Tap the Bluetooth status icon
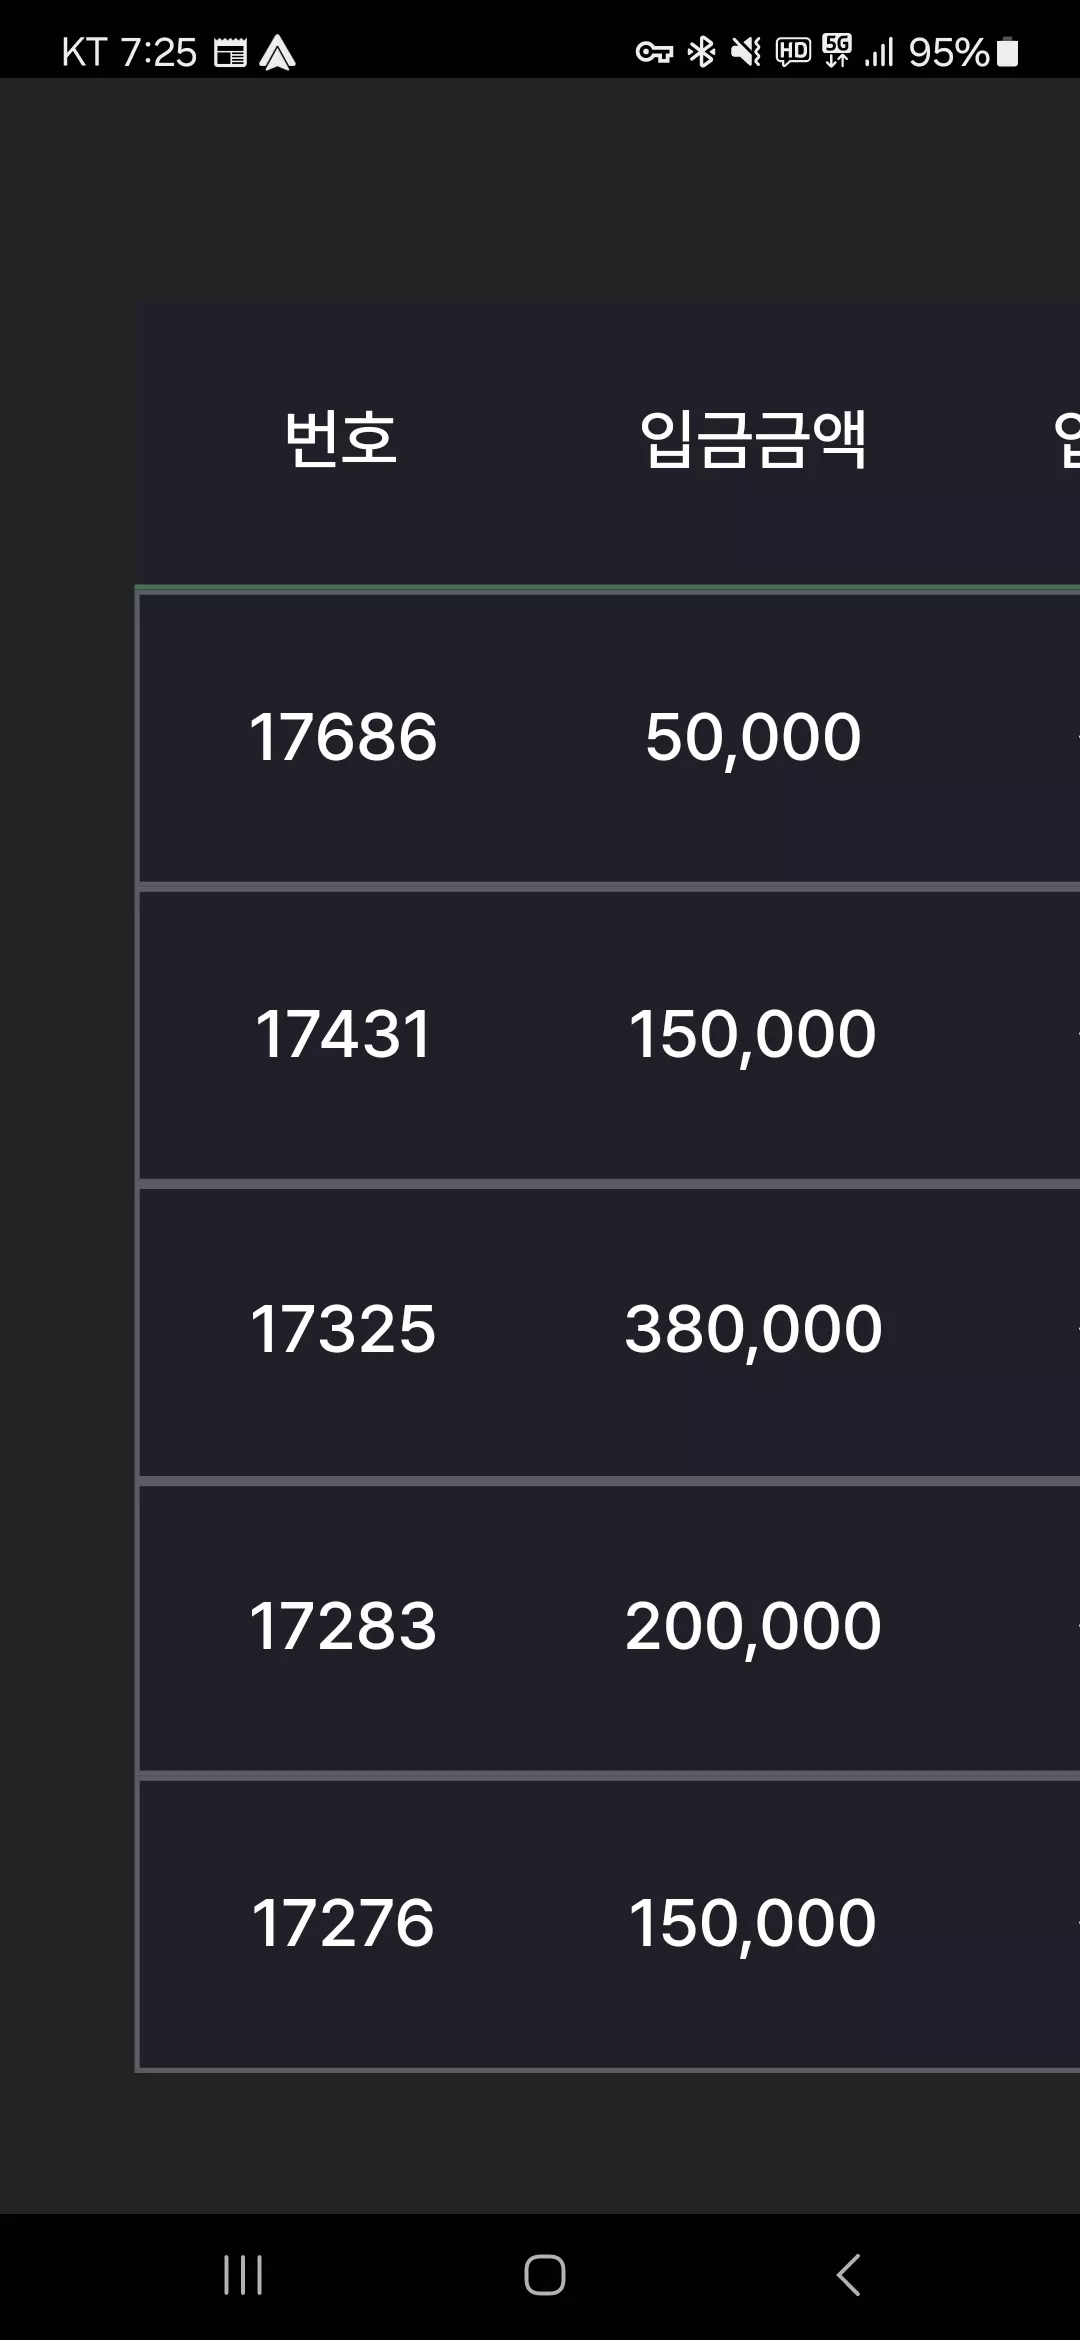This screenshot has width=1080, height=2340. click(x=702, y=51)
